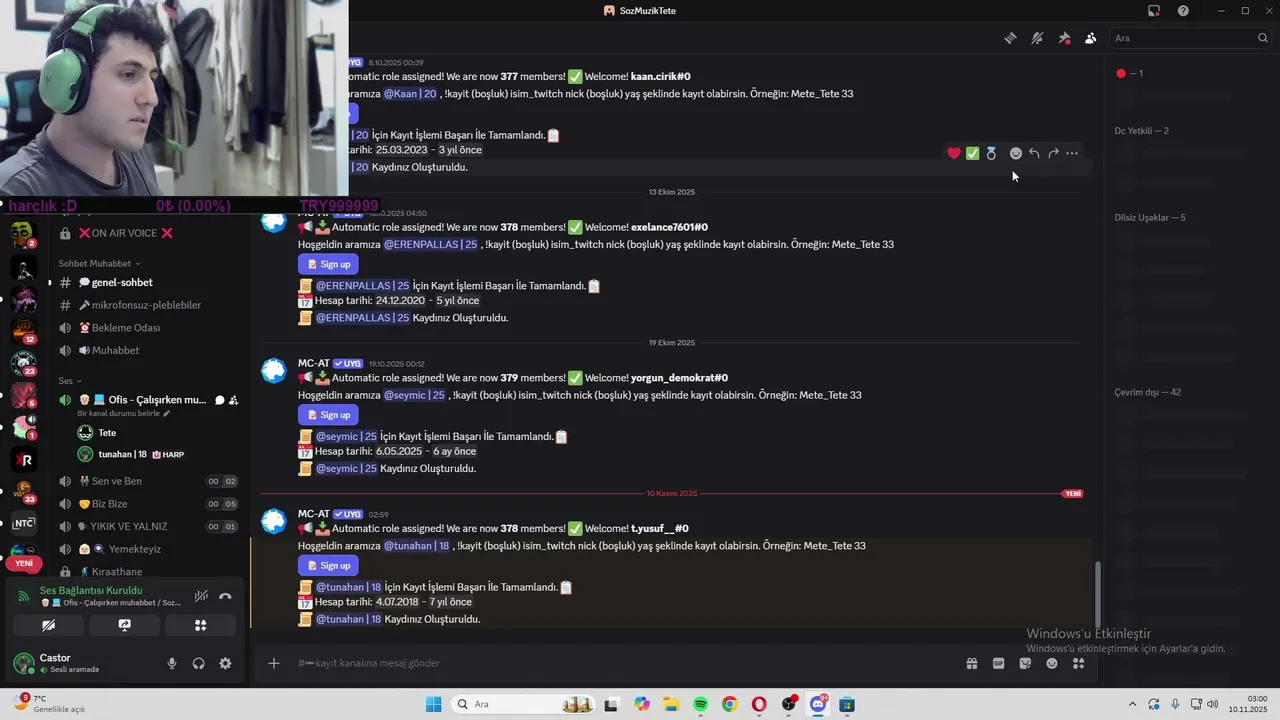Viewport: 1280px width, 720px height.
Task: Collapse the Ses category
Action: 70,381
